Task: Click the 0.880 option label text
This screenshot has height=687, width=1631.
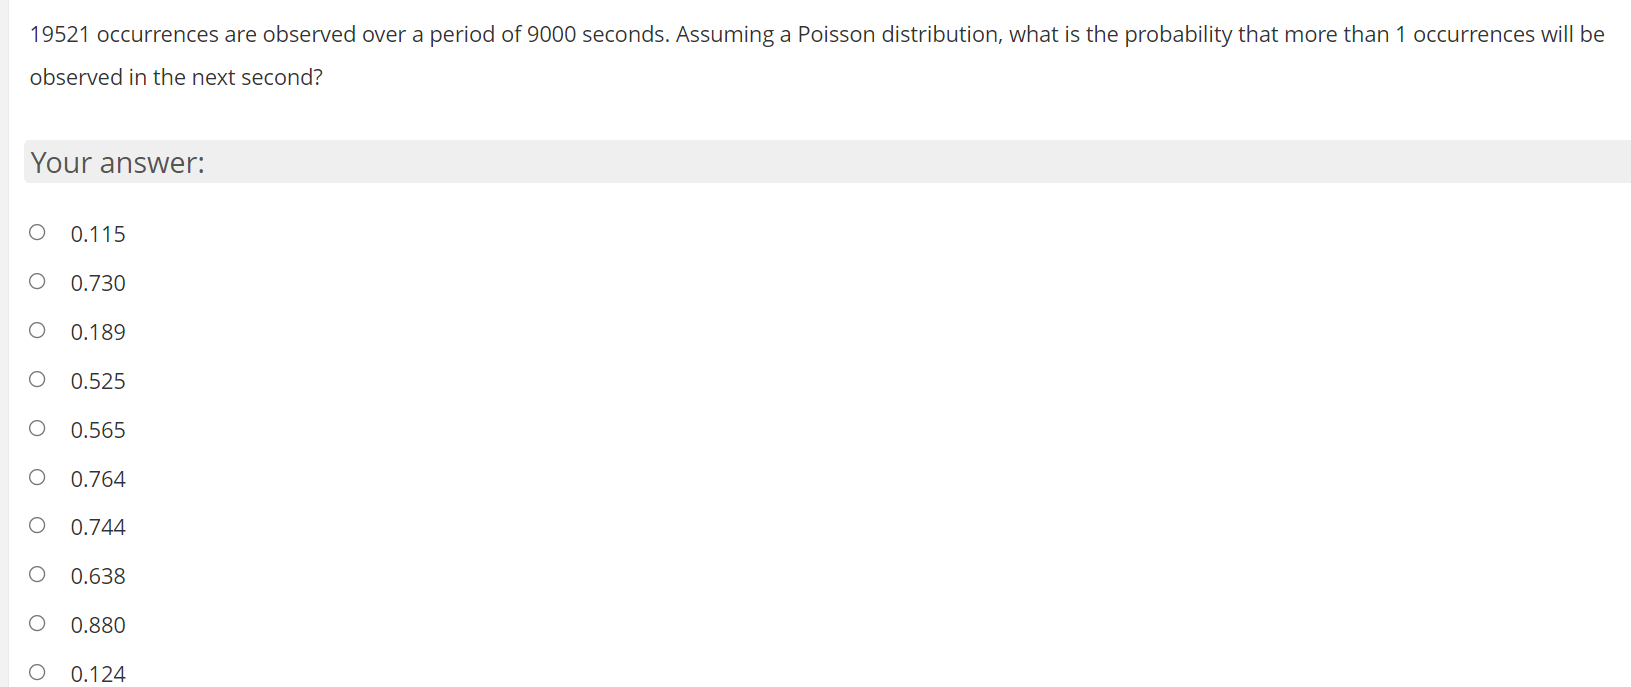Action: pos(98,624)
